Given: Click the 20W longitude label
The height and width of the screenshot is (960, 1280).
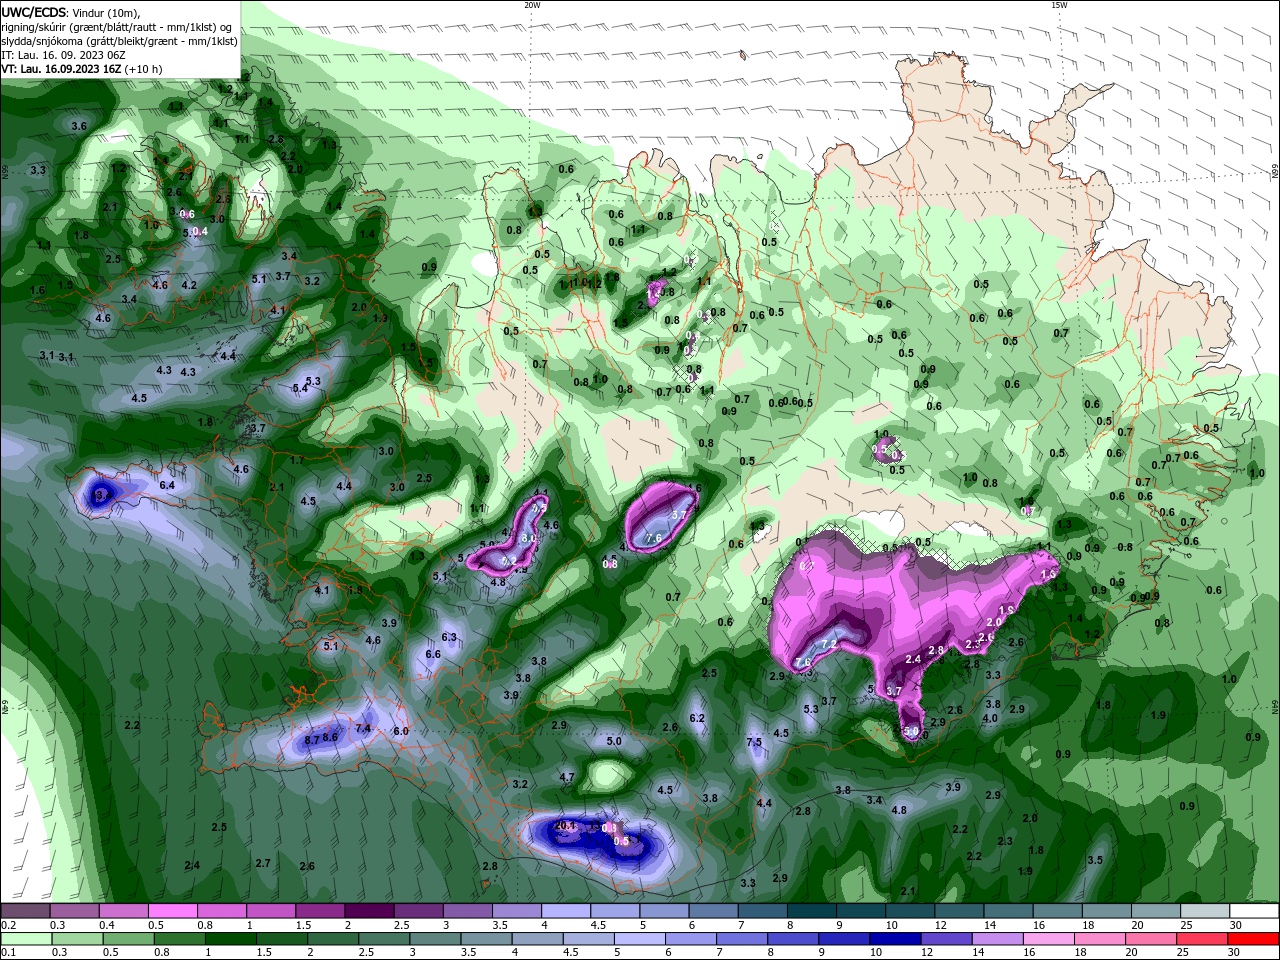Looking at the screenshot, I should coord(532,5).
